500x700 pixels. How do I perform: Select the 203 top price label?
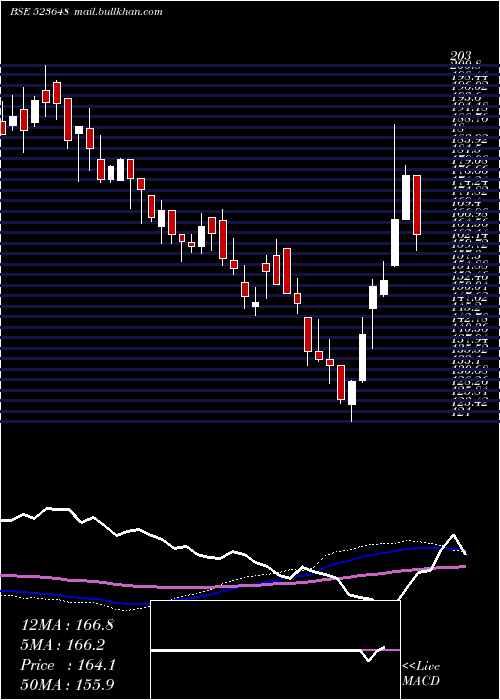point(461,56)
